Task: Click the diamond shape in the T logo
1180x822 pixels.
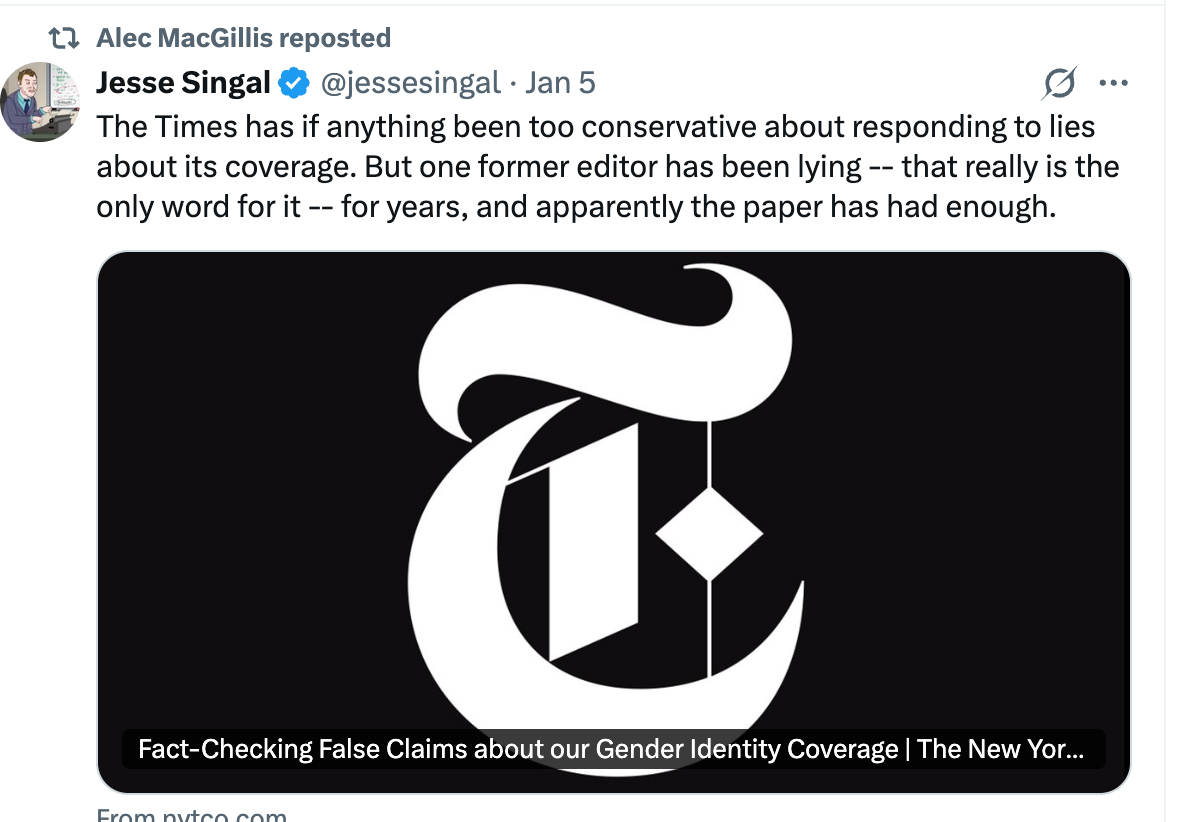Action: tap(708, 535)
